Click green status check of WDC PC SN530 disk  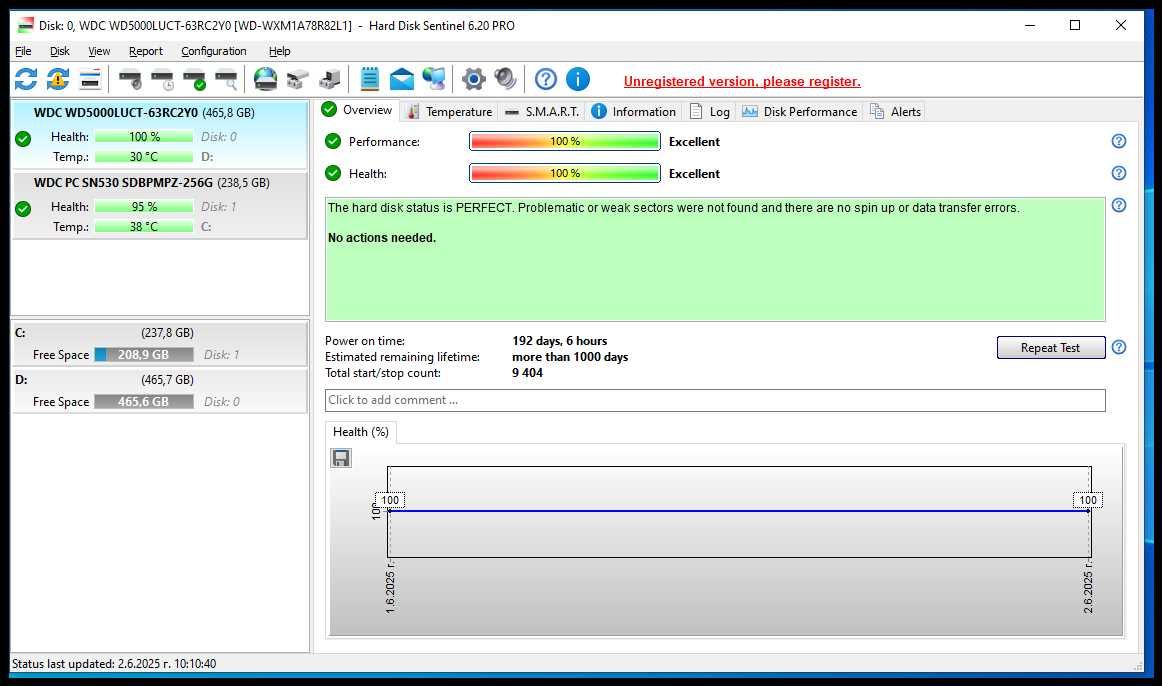[x=23, y=208]
